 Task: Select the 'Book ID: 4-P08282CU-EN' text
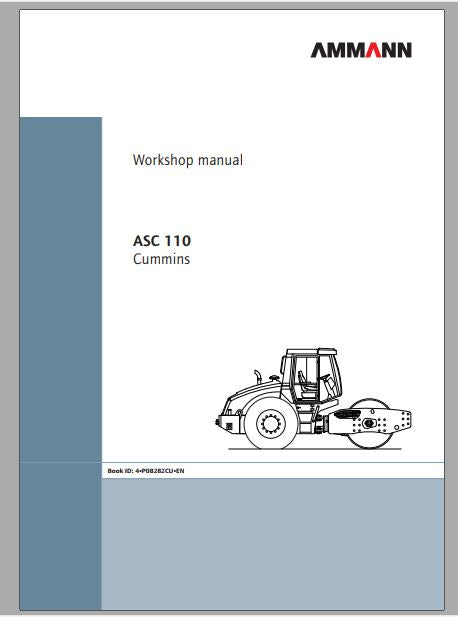[x=146, y=471]
